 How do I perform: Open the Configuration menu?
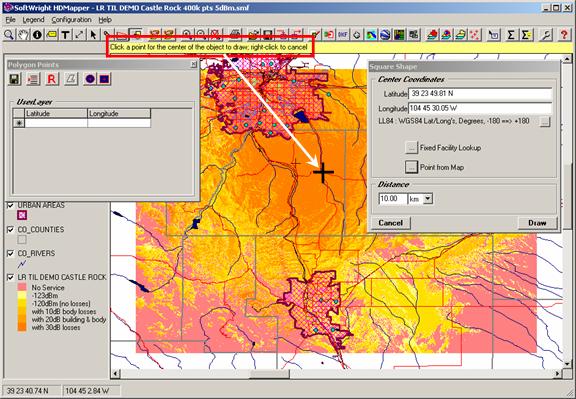[71, 20]
